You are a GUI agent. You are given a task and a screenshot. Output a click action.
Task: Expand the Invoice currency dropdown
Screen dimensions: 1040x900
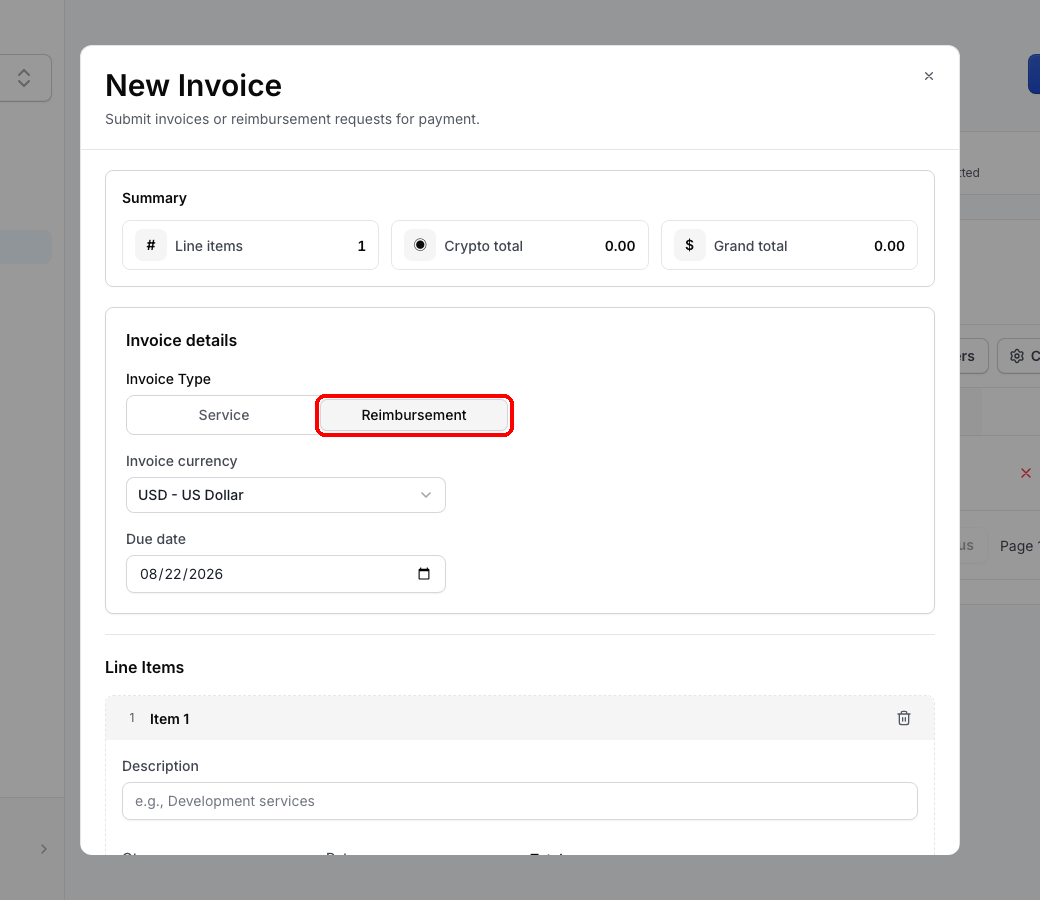click(x=286, y=495)
